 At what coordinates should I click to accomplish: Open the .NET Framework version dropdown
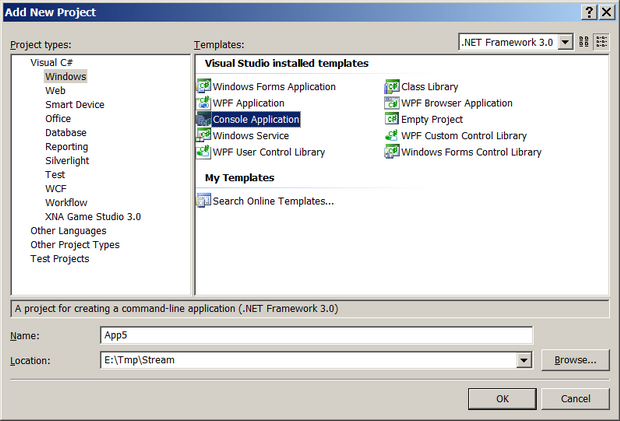click(565, 42)
